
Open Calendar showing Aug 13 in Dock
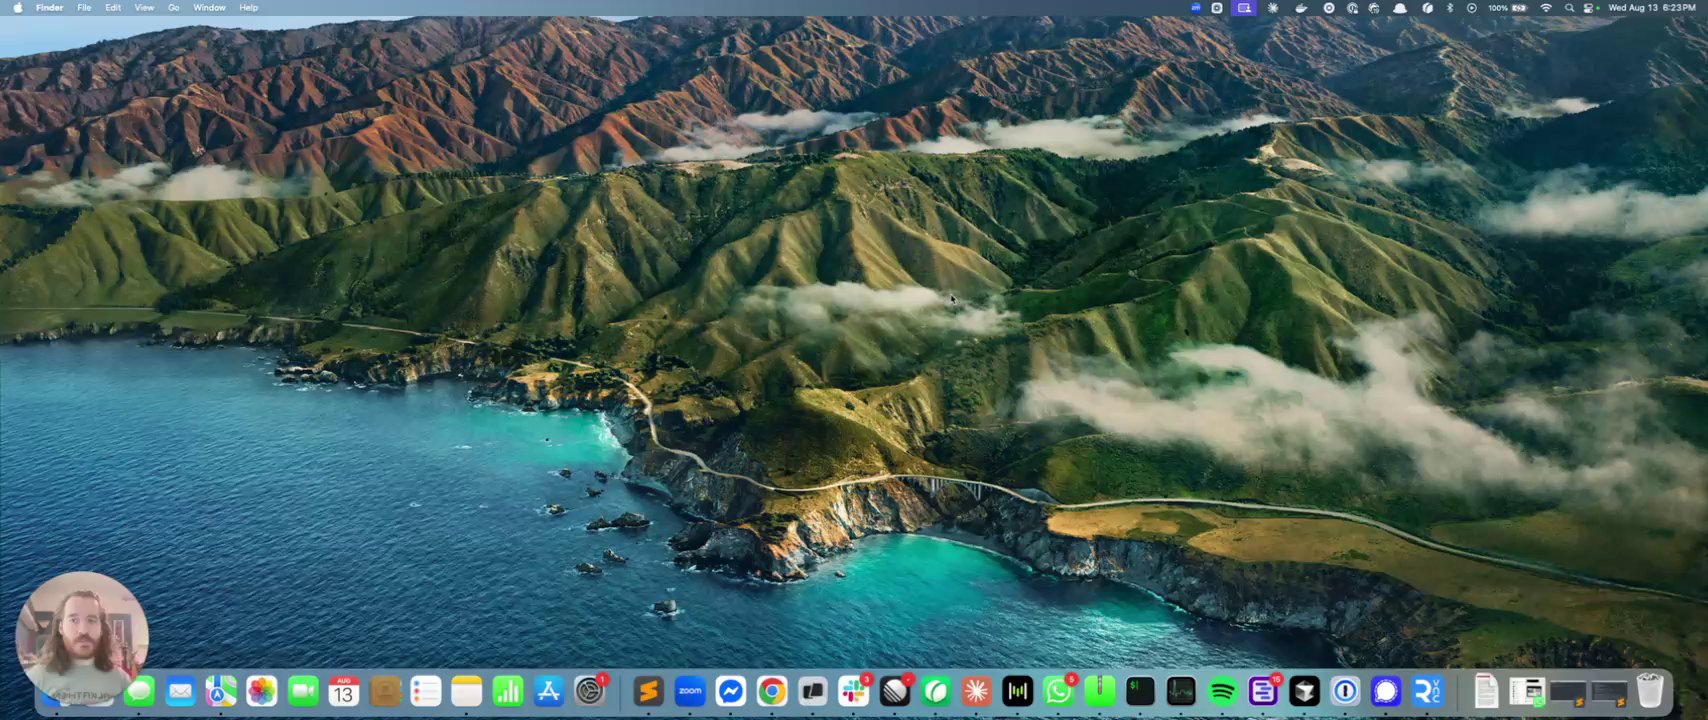344,691
